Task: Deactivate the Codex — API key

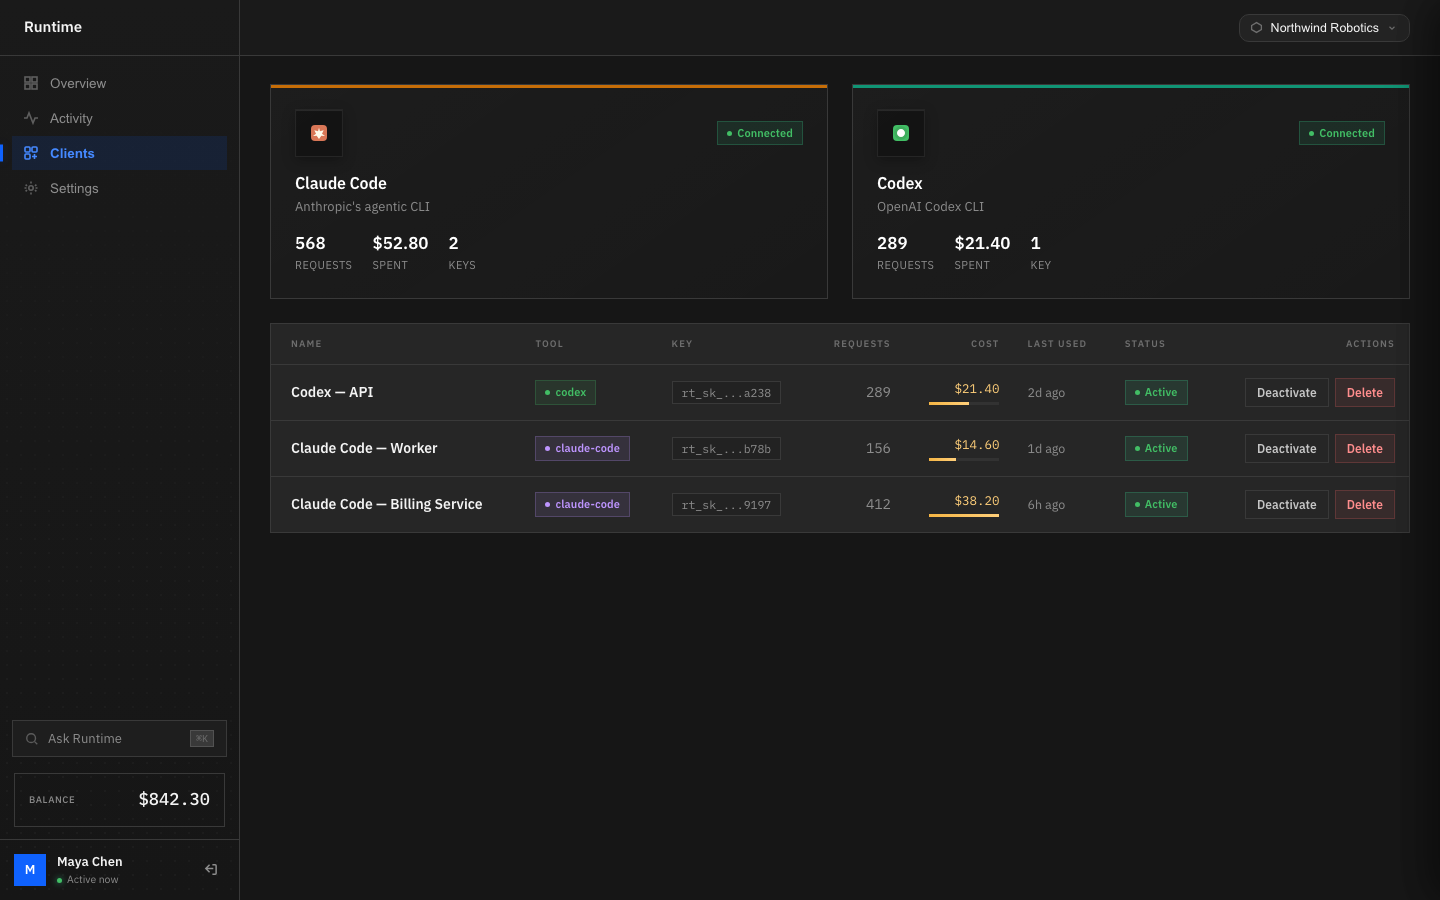Action: click(1287, 393)
